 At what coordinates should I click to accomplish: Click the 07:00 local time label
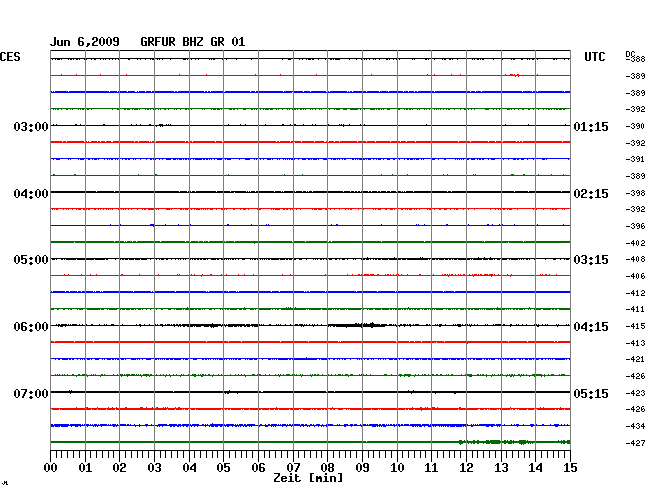(x=31, y=393)
